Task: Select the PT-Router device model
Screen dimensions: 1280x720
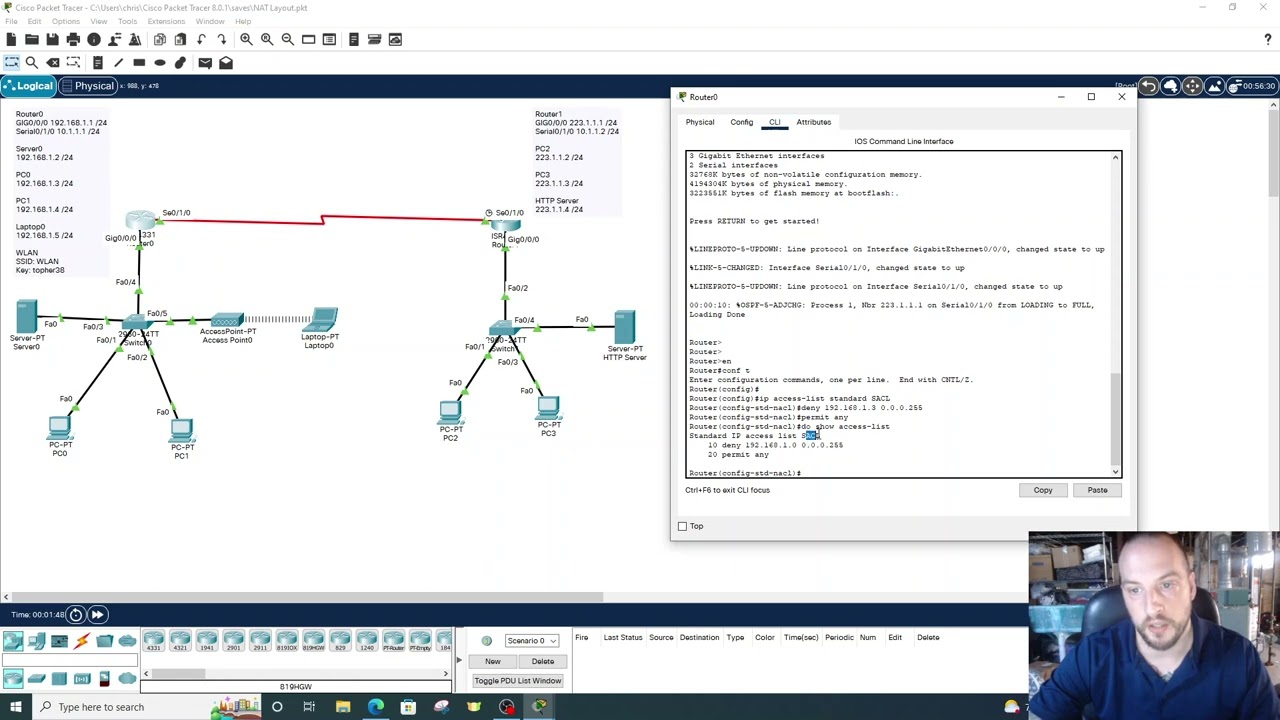Action: (394, 641)
